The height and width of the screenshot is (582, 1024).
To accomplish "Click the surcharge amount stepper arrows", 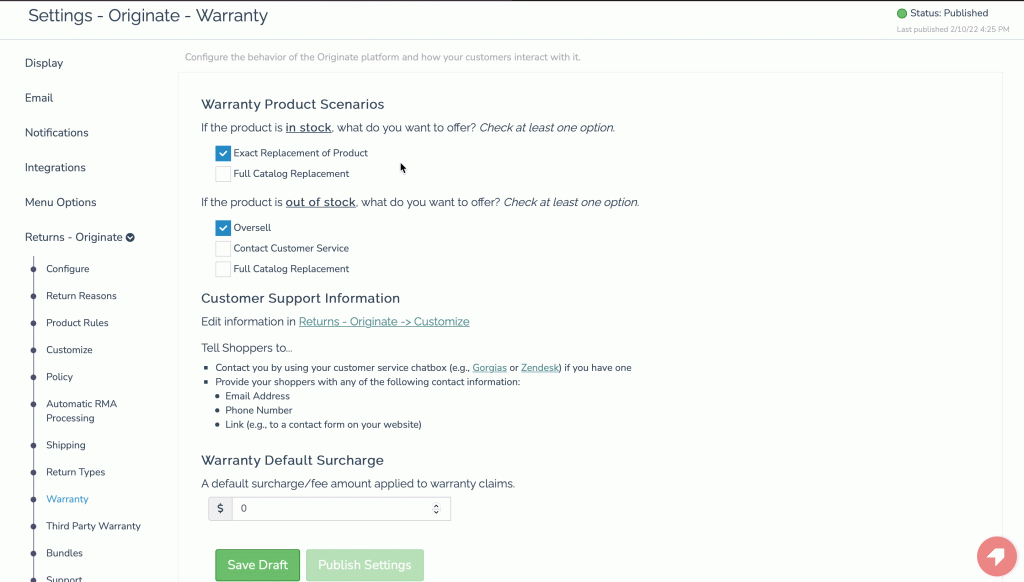I will [x=436, y=509].
